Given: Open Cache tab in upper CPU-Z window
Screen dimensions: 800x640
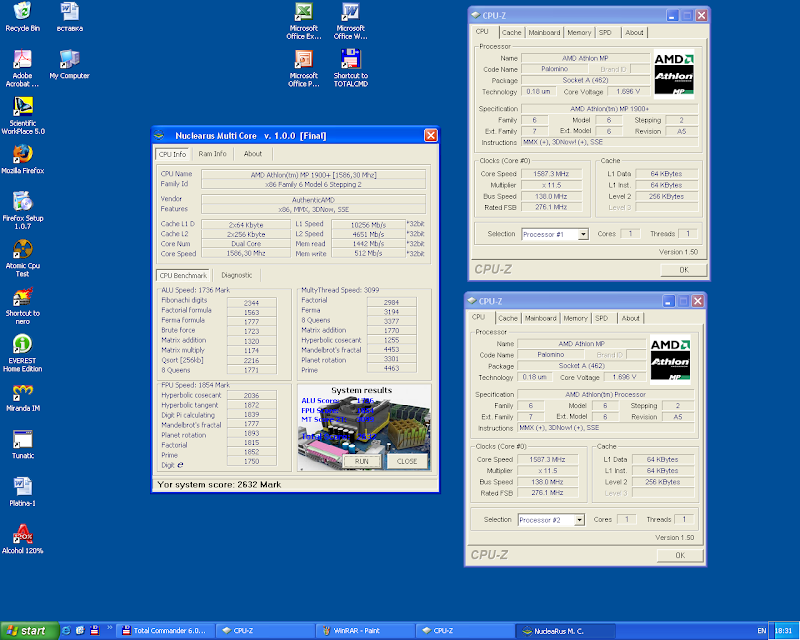Looking at the screenshot, I should coord(511,33).
